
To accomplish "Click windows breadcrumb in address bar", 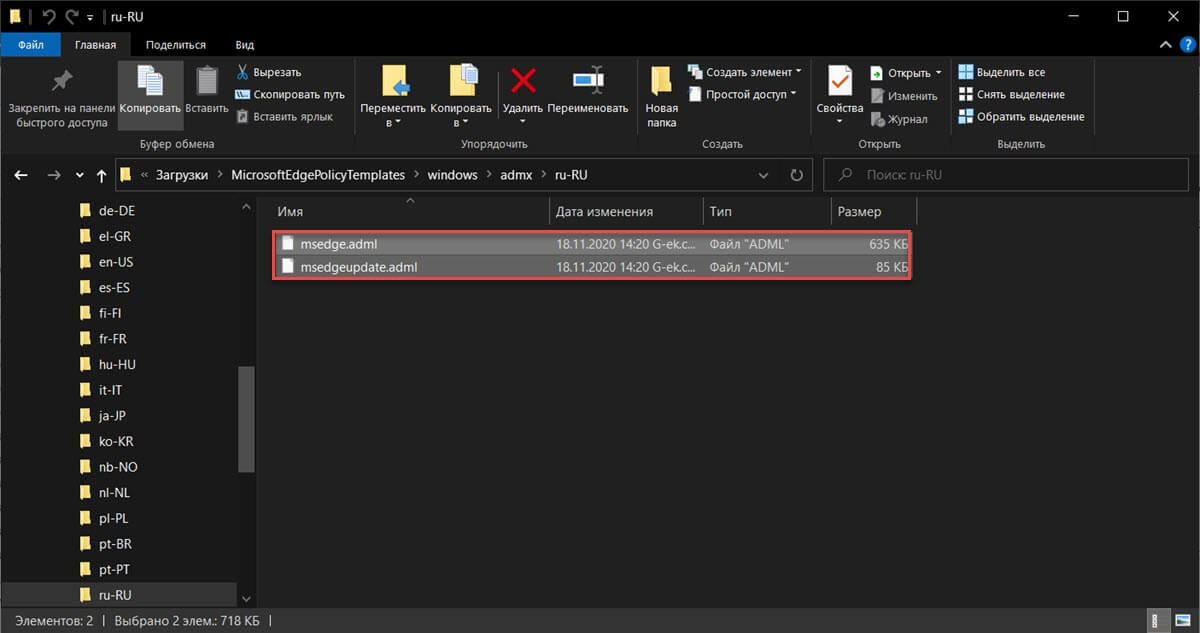I will click(x=452, y=174).
